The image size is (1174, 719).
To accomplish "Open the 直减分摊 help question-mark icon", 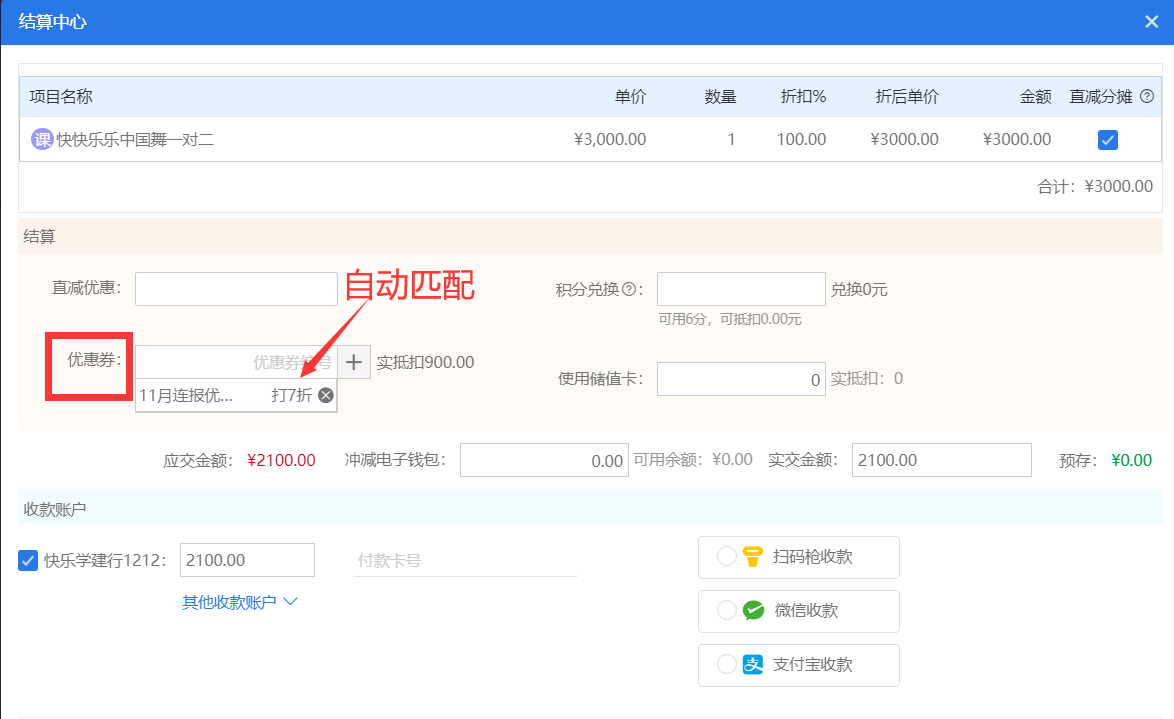I will pyautogui.click(x=1146, y=97).
